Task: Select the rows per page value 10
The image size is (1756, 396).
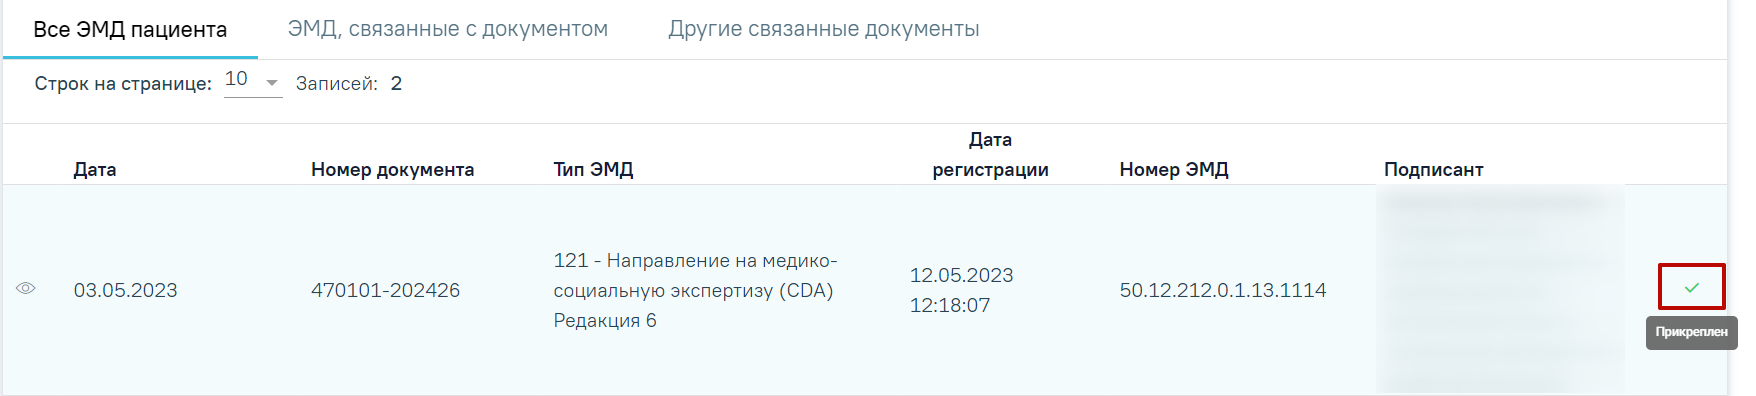Action: pyautogui.click(x=236, y=79)
